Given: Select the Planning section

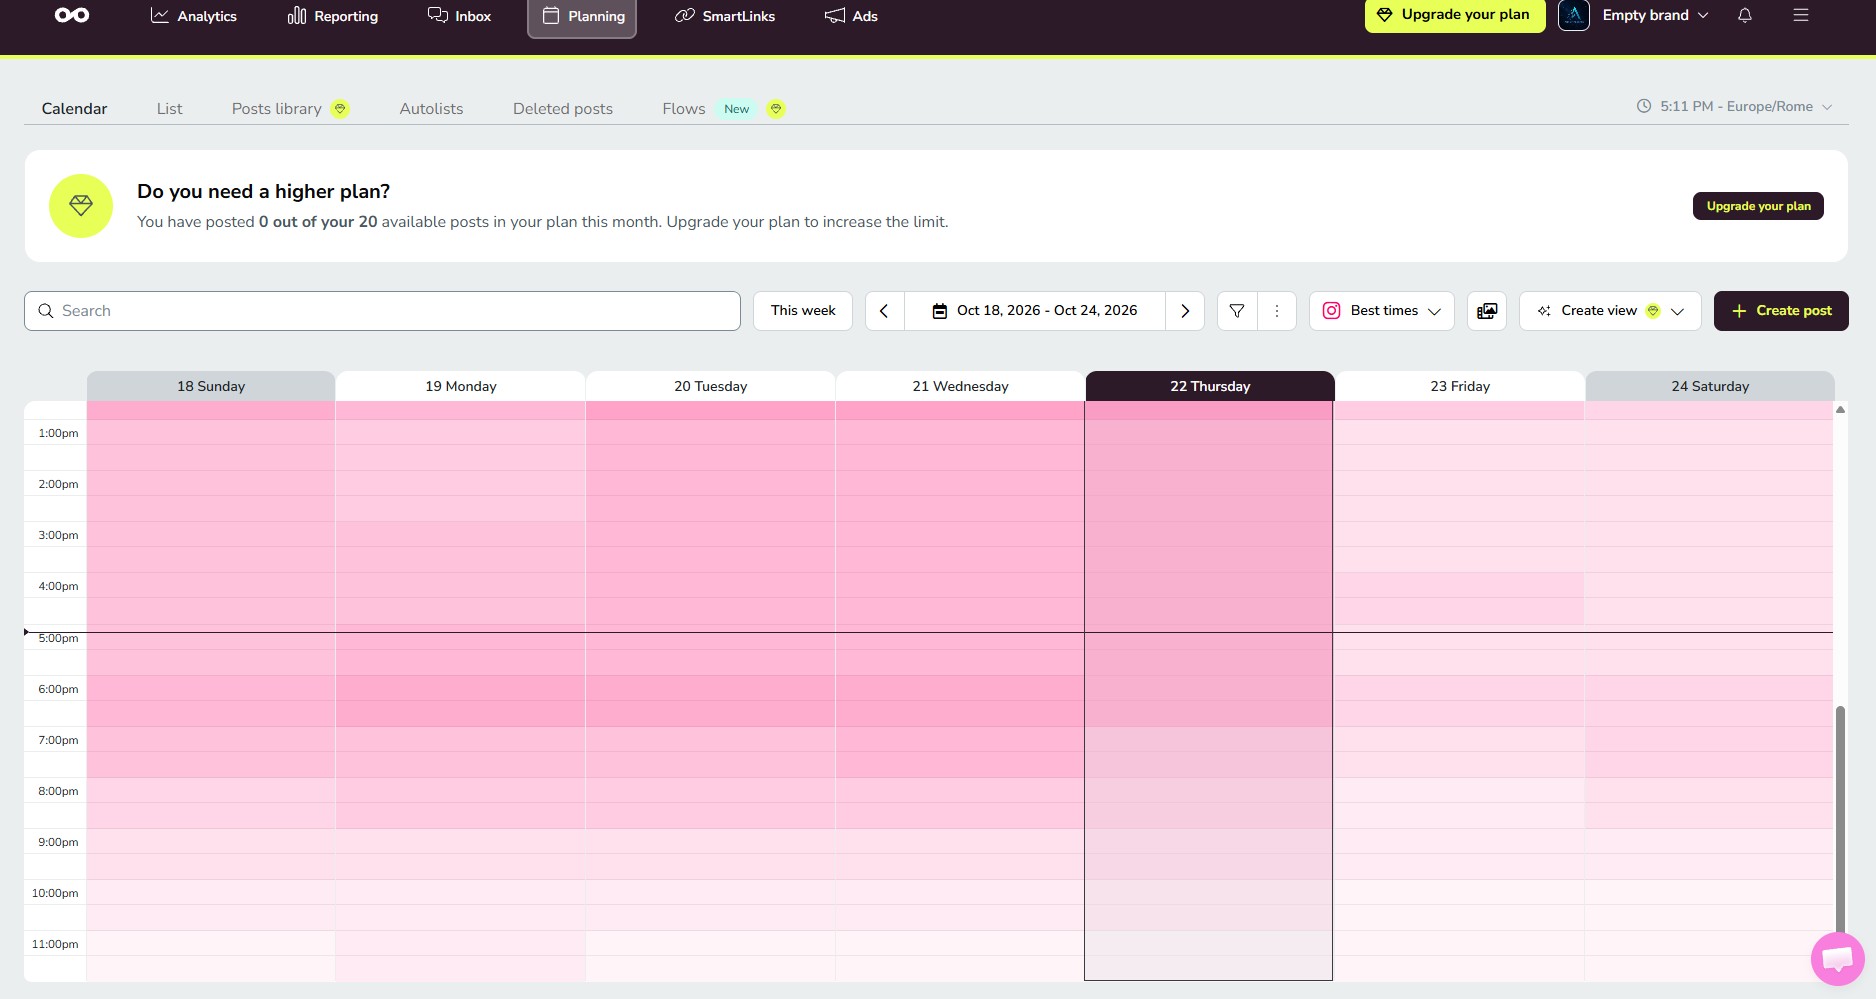Looking at the screenshot, I should pyautogui.click(x=582, y=17).
